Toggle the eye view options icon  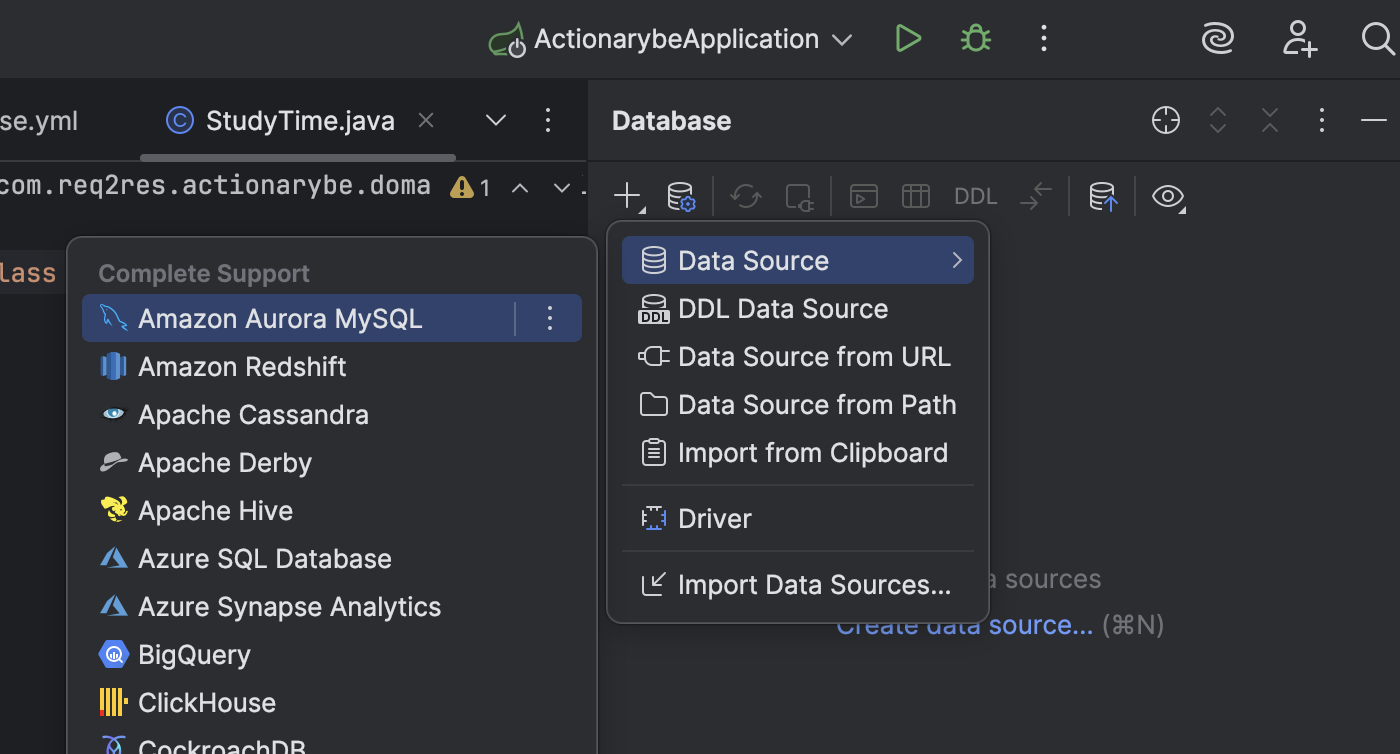pyautogui.click(x=1168, y=196)
